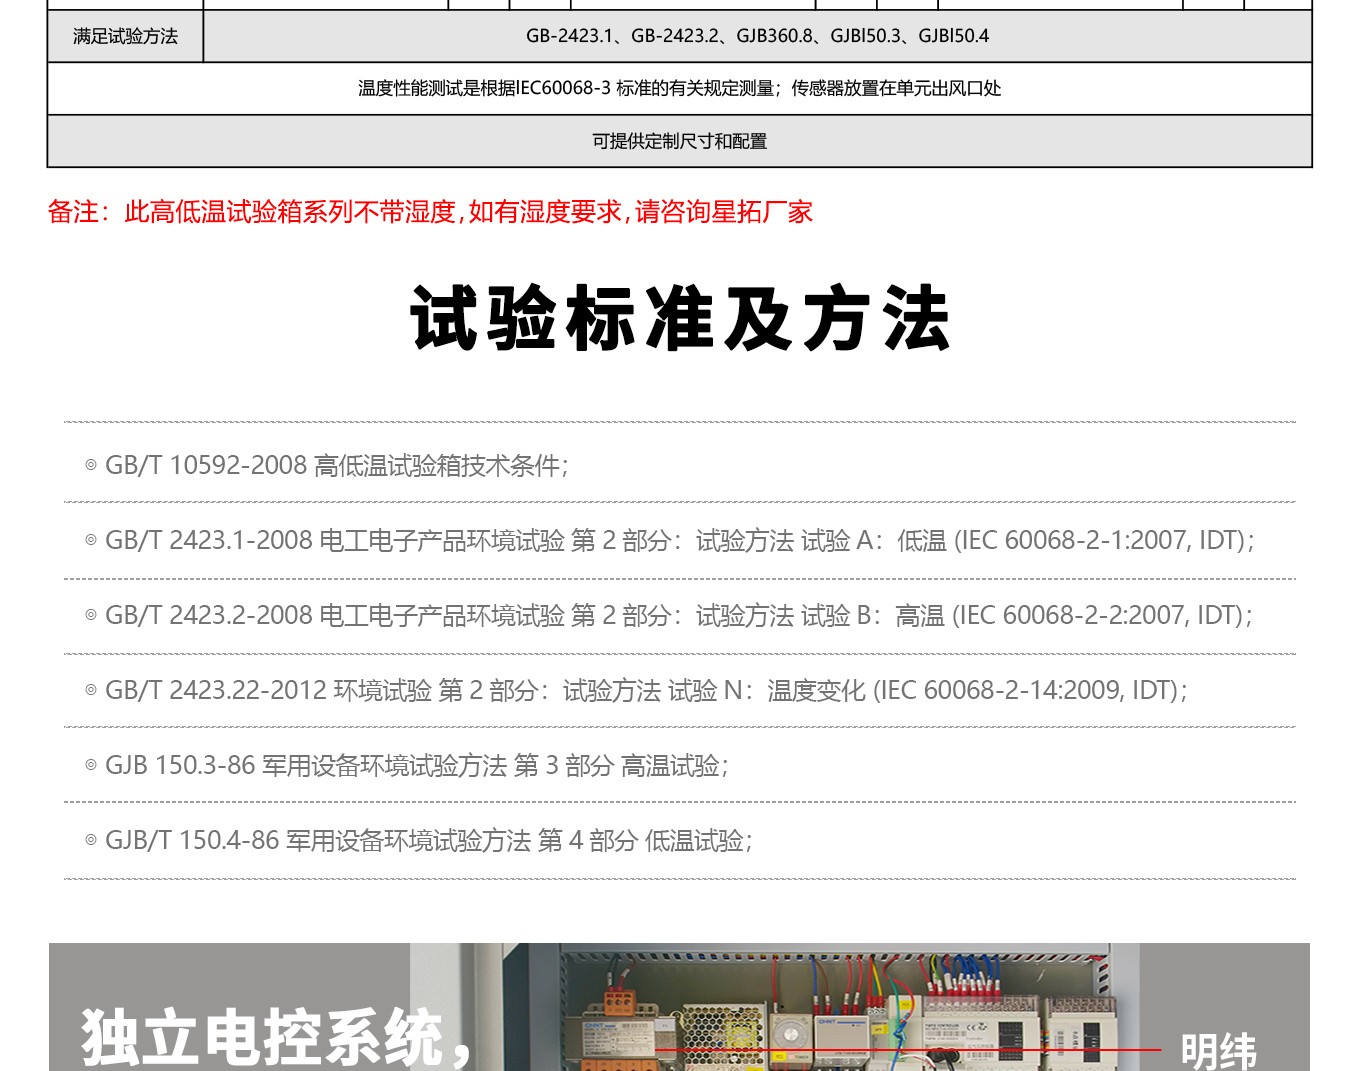Click the 满足试验方法 table header cell

point(125,36)
